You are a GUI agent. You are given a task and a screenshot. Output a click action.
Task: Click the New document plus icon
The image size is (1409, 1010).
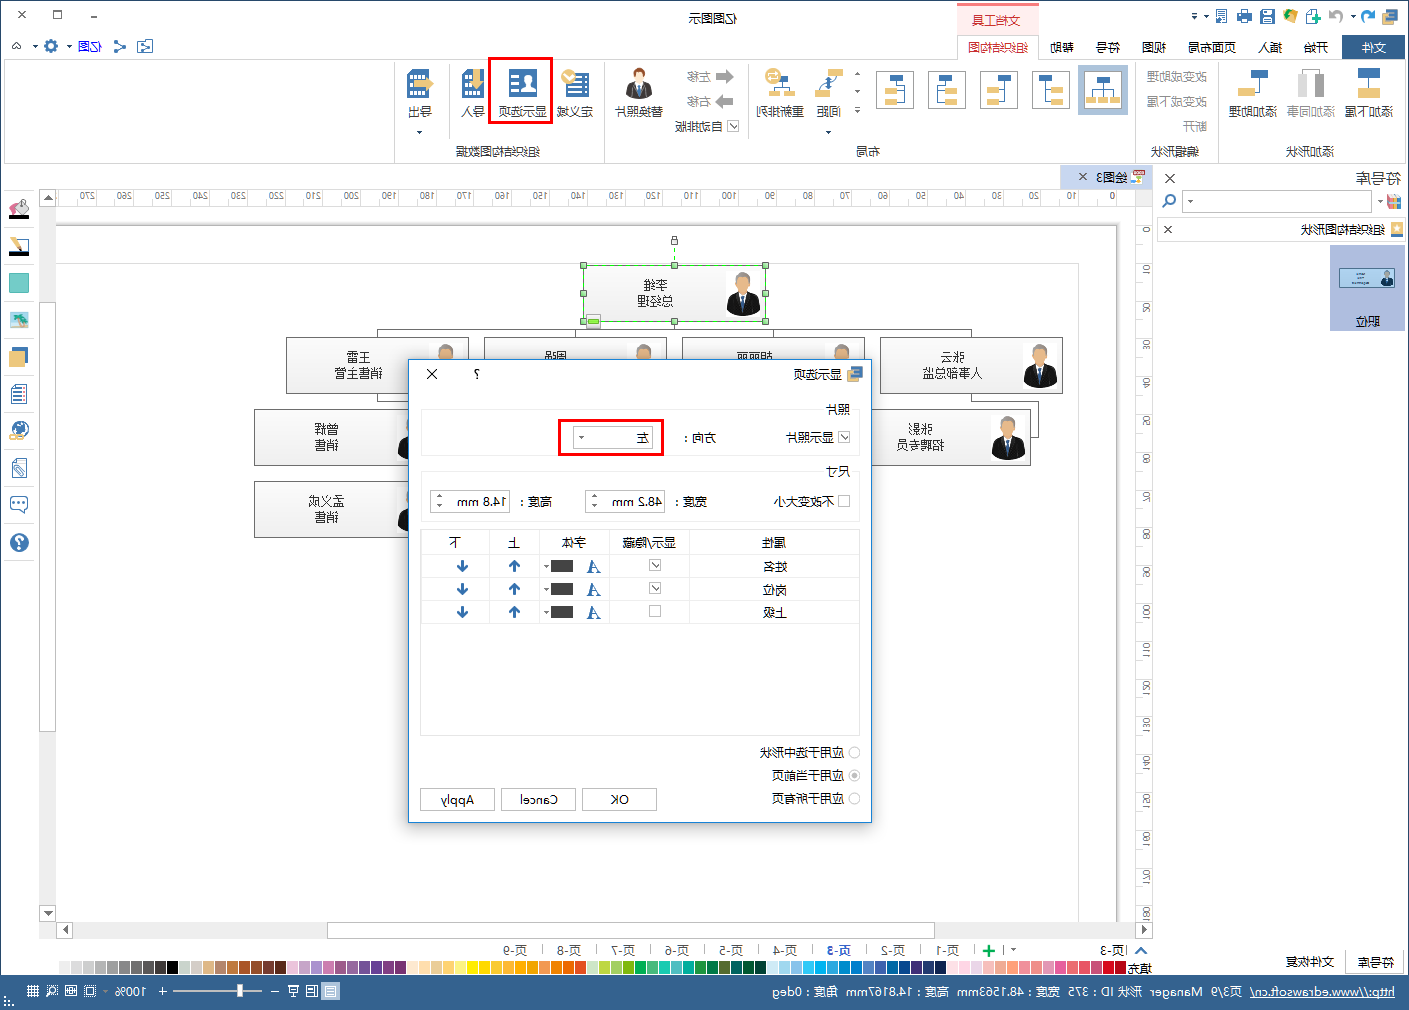1313,16
